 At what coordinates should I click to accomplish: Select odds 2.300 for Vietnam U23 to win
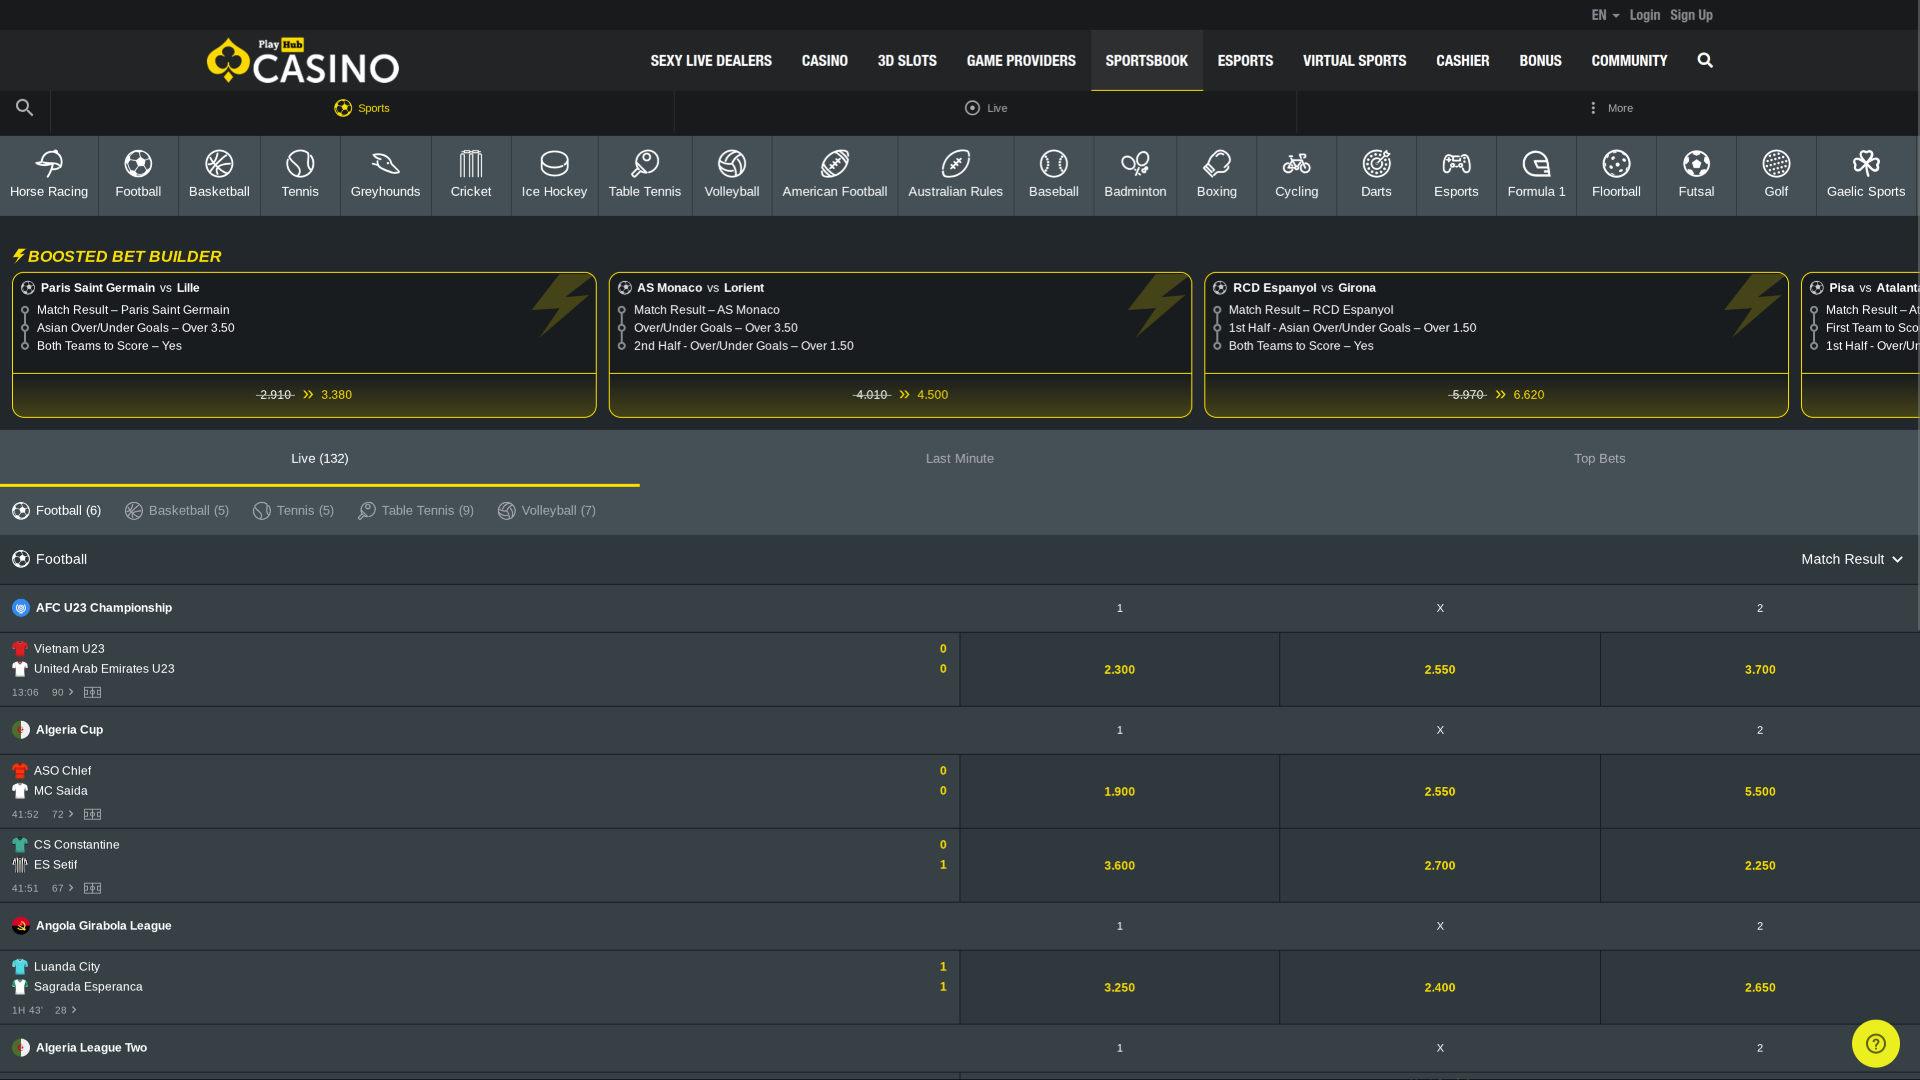point(1119,669)
